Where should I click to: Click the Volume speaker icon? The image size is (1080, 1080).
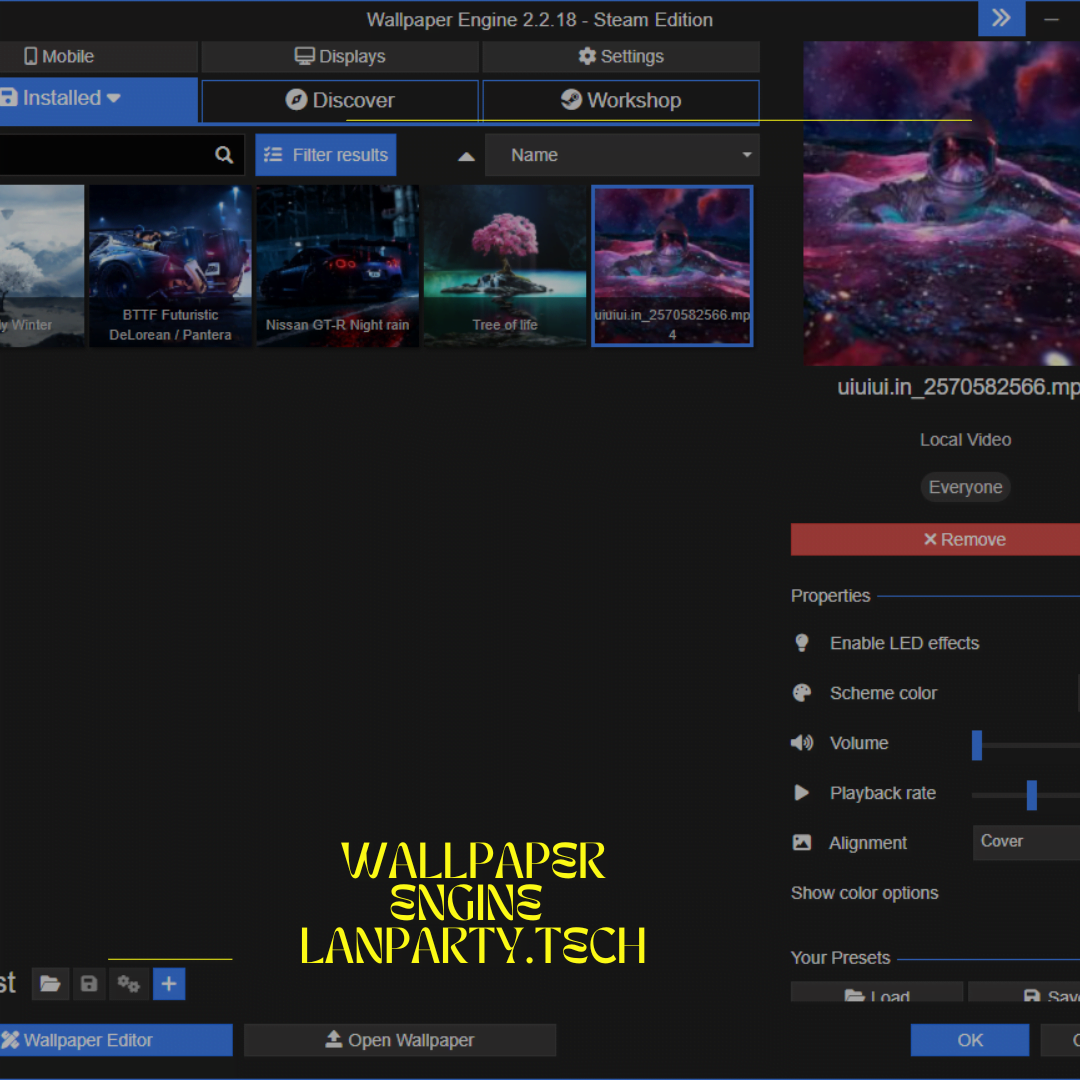click(801, 743)
